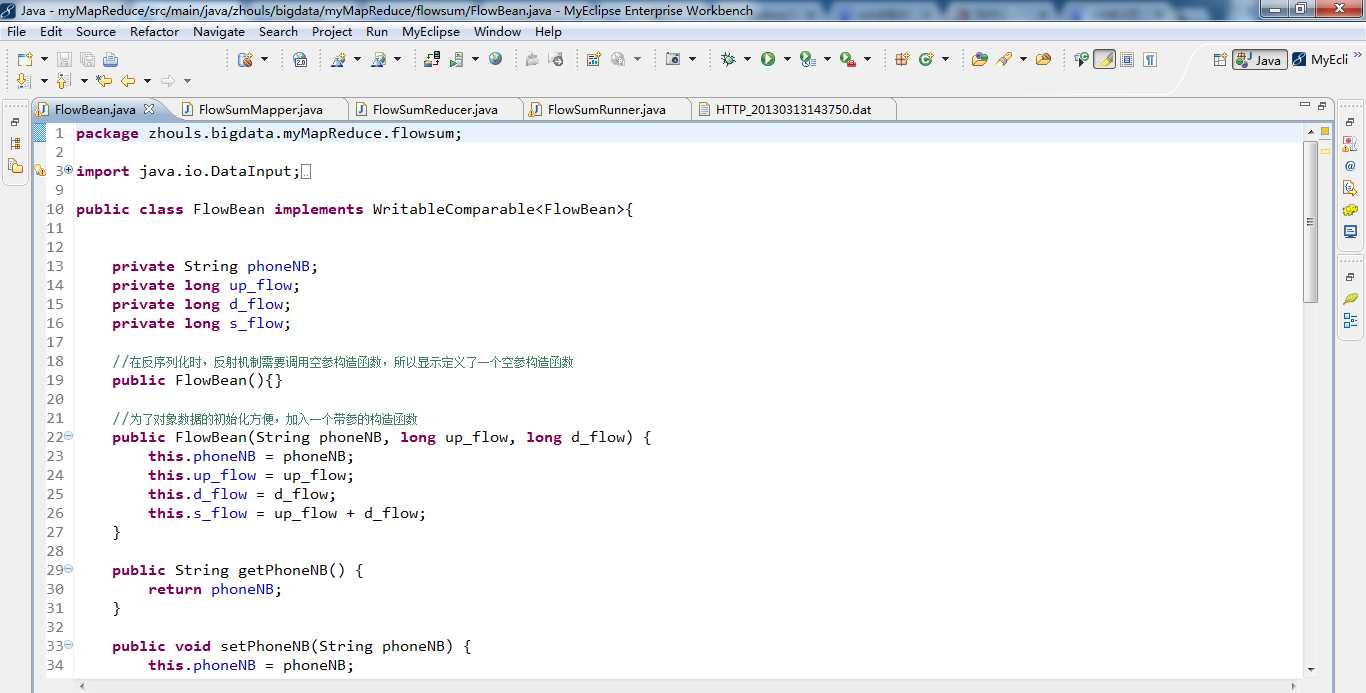Open the Outline view icon in the right sidebar
The width and height of the screenshot is (1366, 693).
coord(1350,321)
